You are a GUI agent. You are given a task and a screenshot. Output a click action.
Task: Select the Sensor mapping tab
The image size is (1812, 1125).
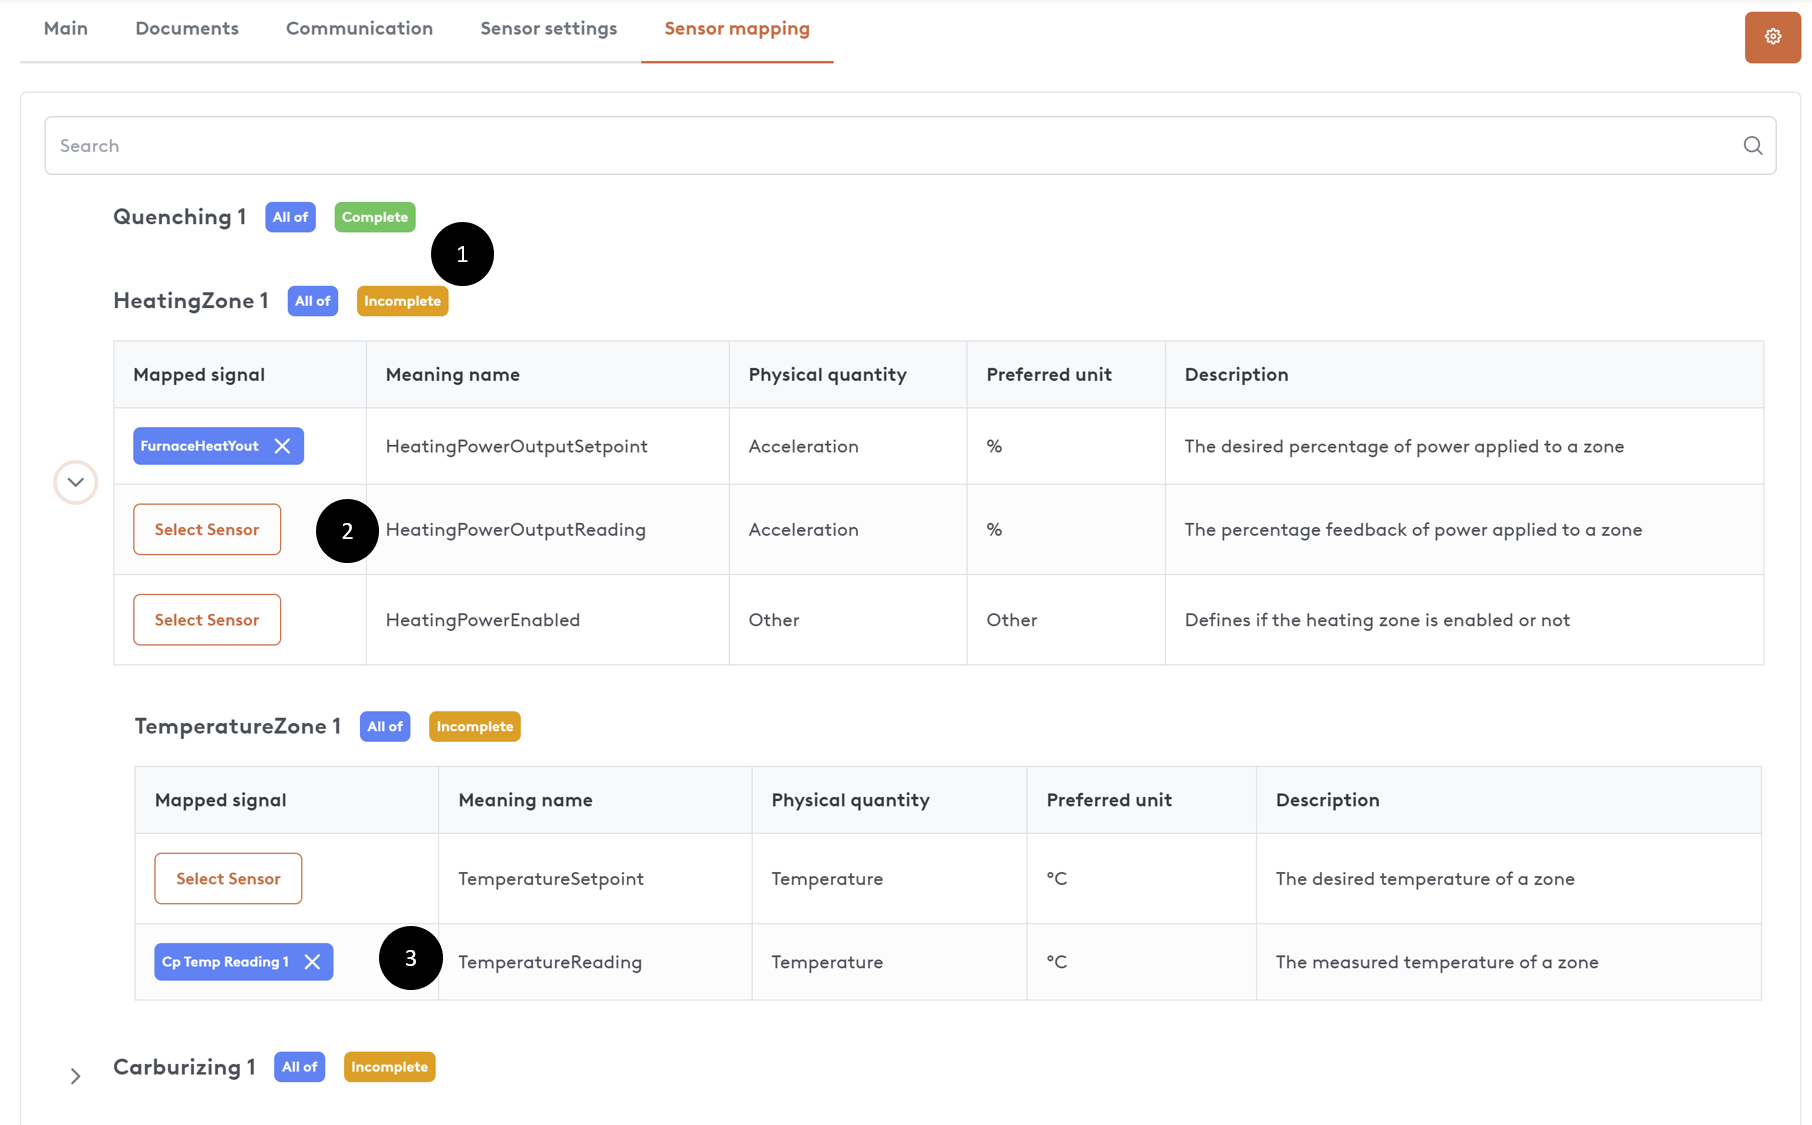coord(737,29)
